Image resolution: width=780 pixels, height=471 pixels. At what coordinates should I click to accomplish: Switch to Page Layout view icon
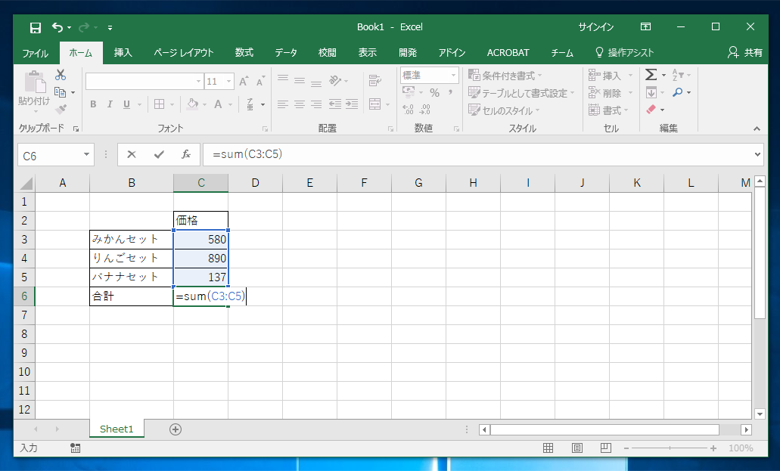click(577, 448)
